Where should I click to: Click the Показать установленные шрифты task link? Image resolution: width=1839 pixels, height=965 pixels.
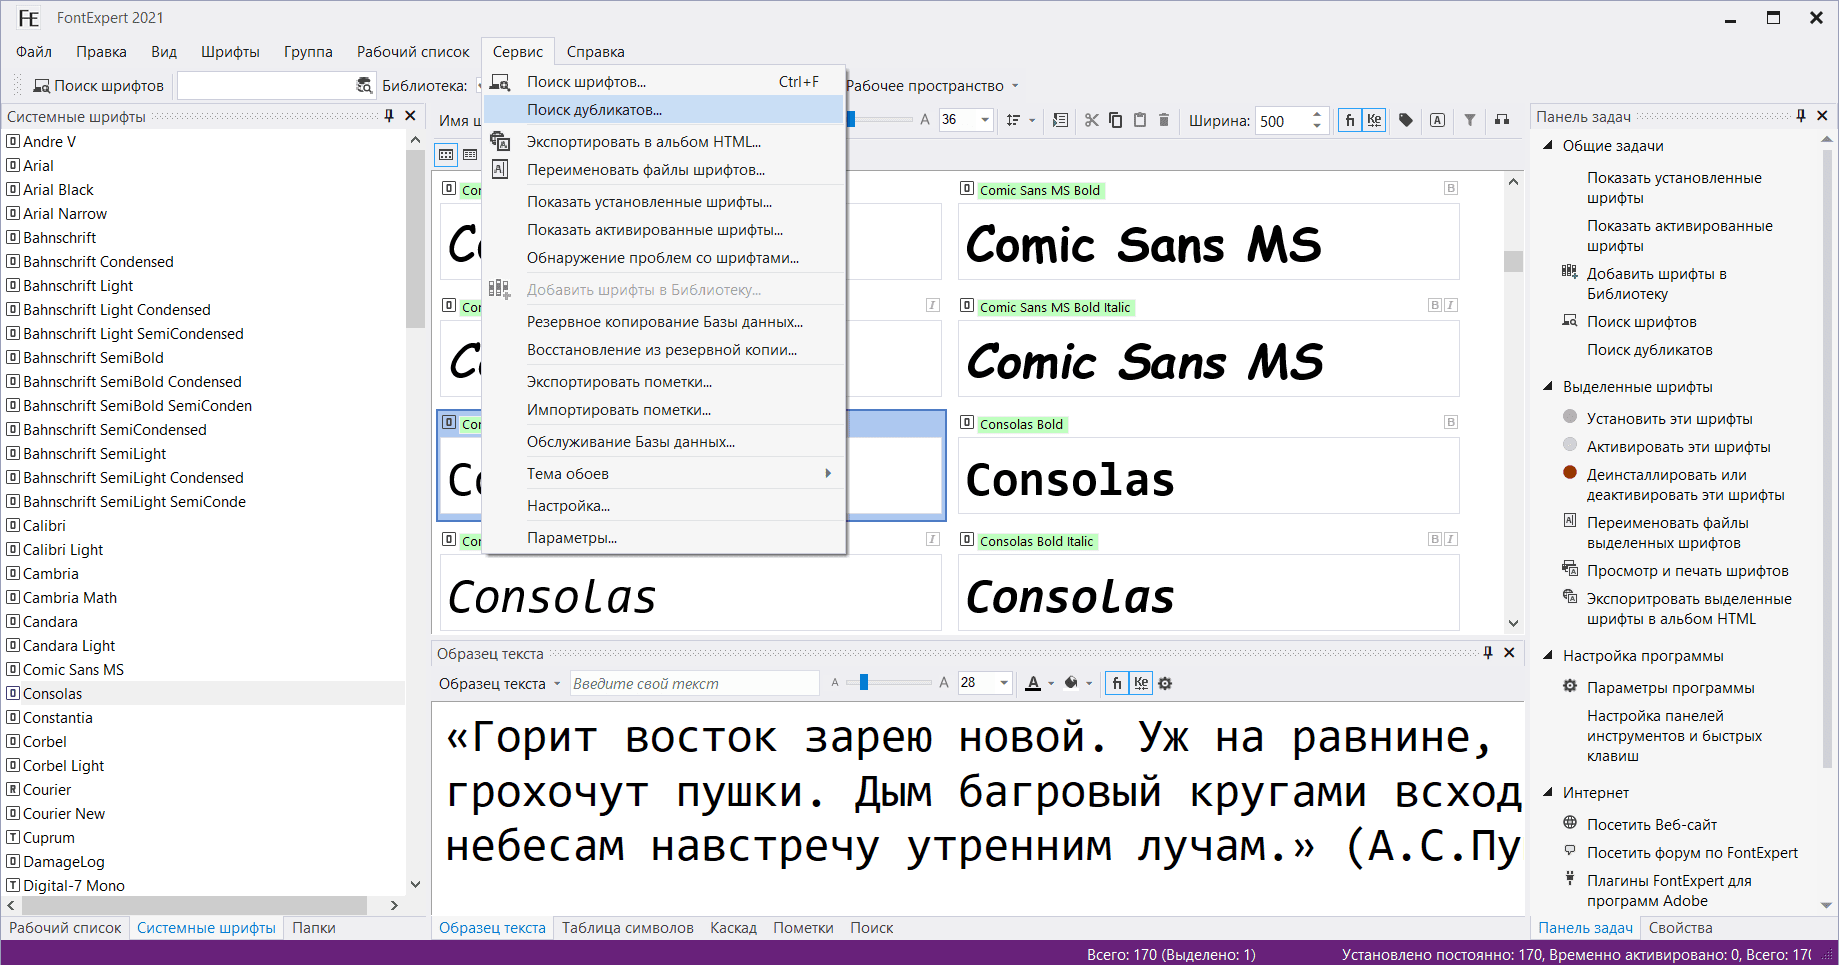[x=1674, y=188]
